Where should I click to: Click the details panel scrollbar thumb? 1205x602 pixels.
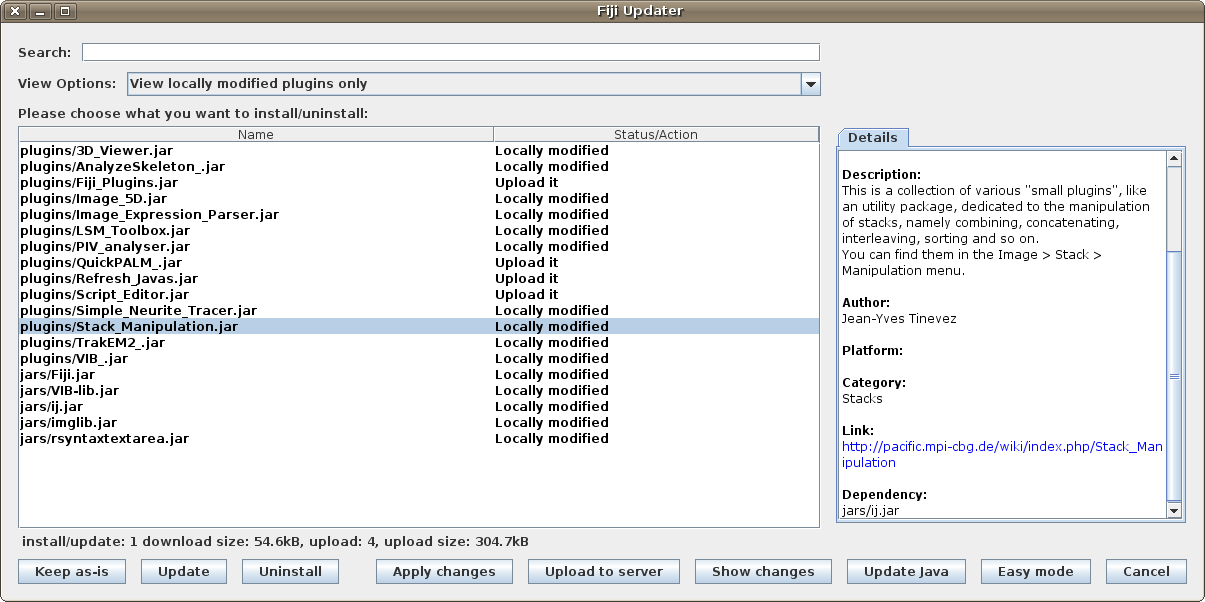pyautogui.click(x=1174, y=376)
